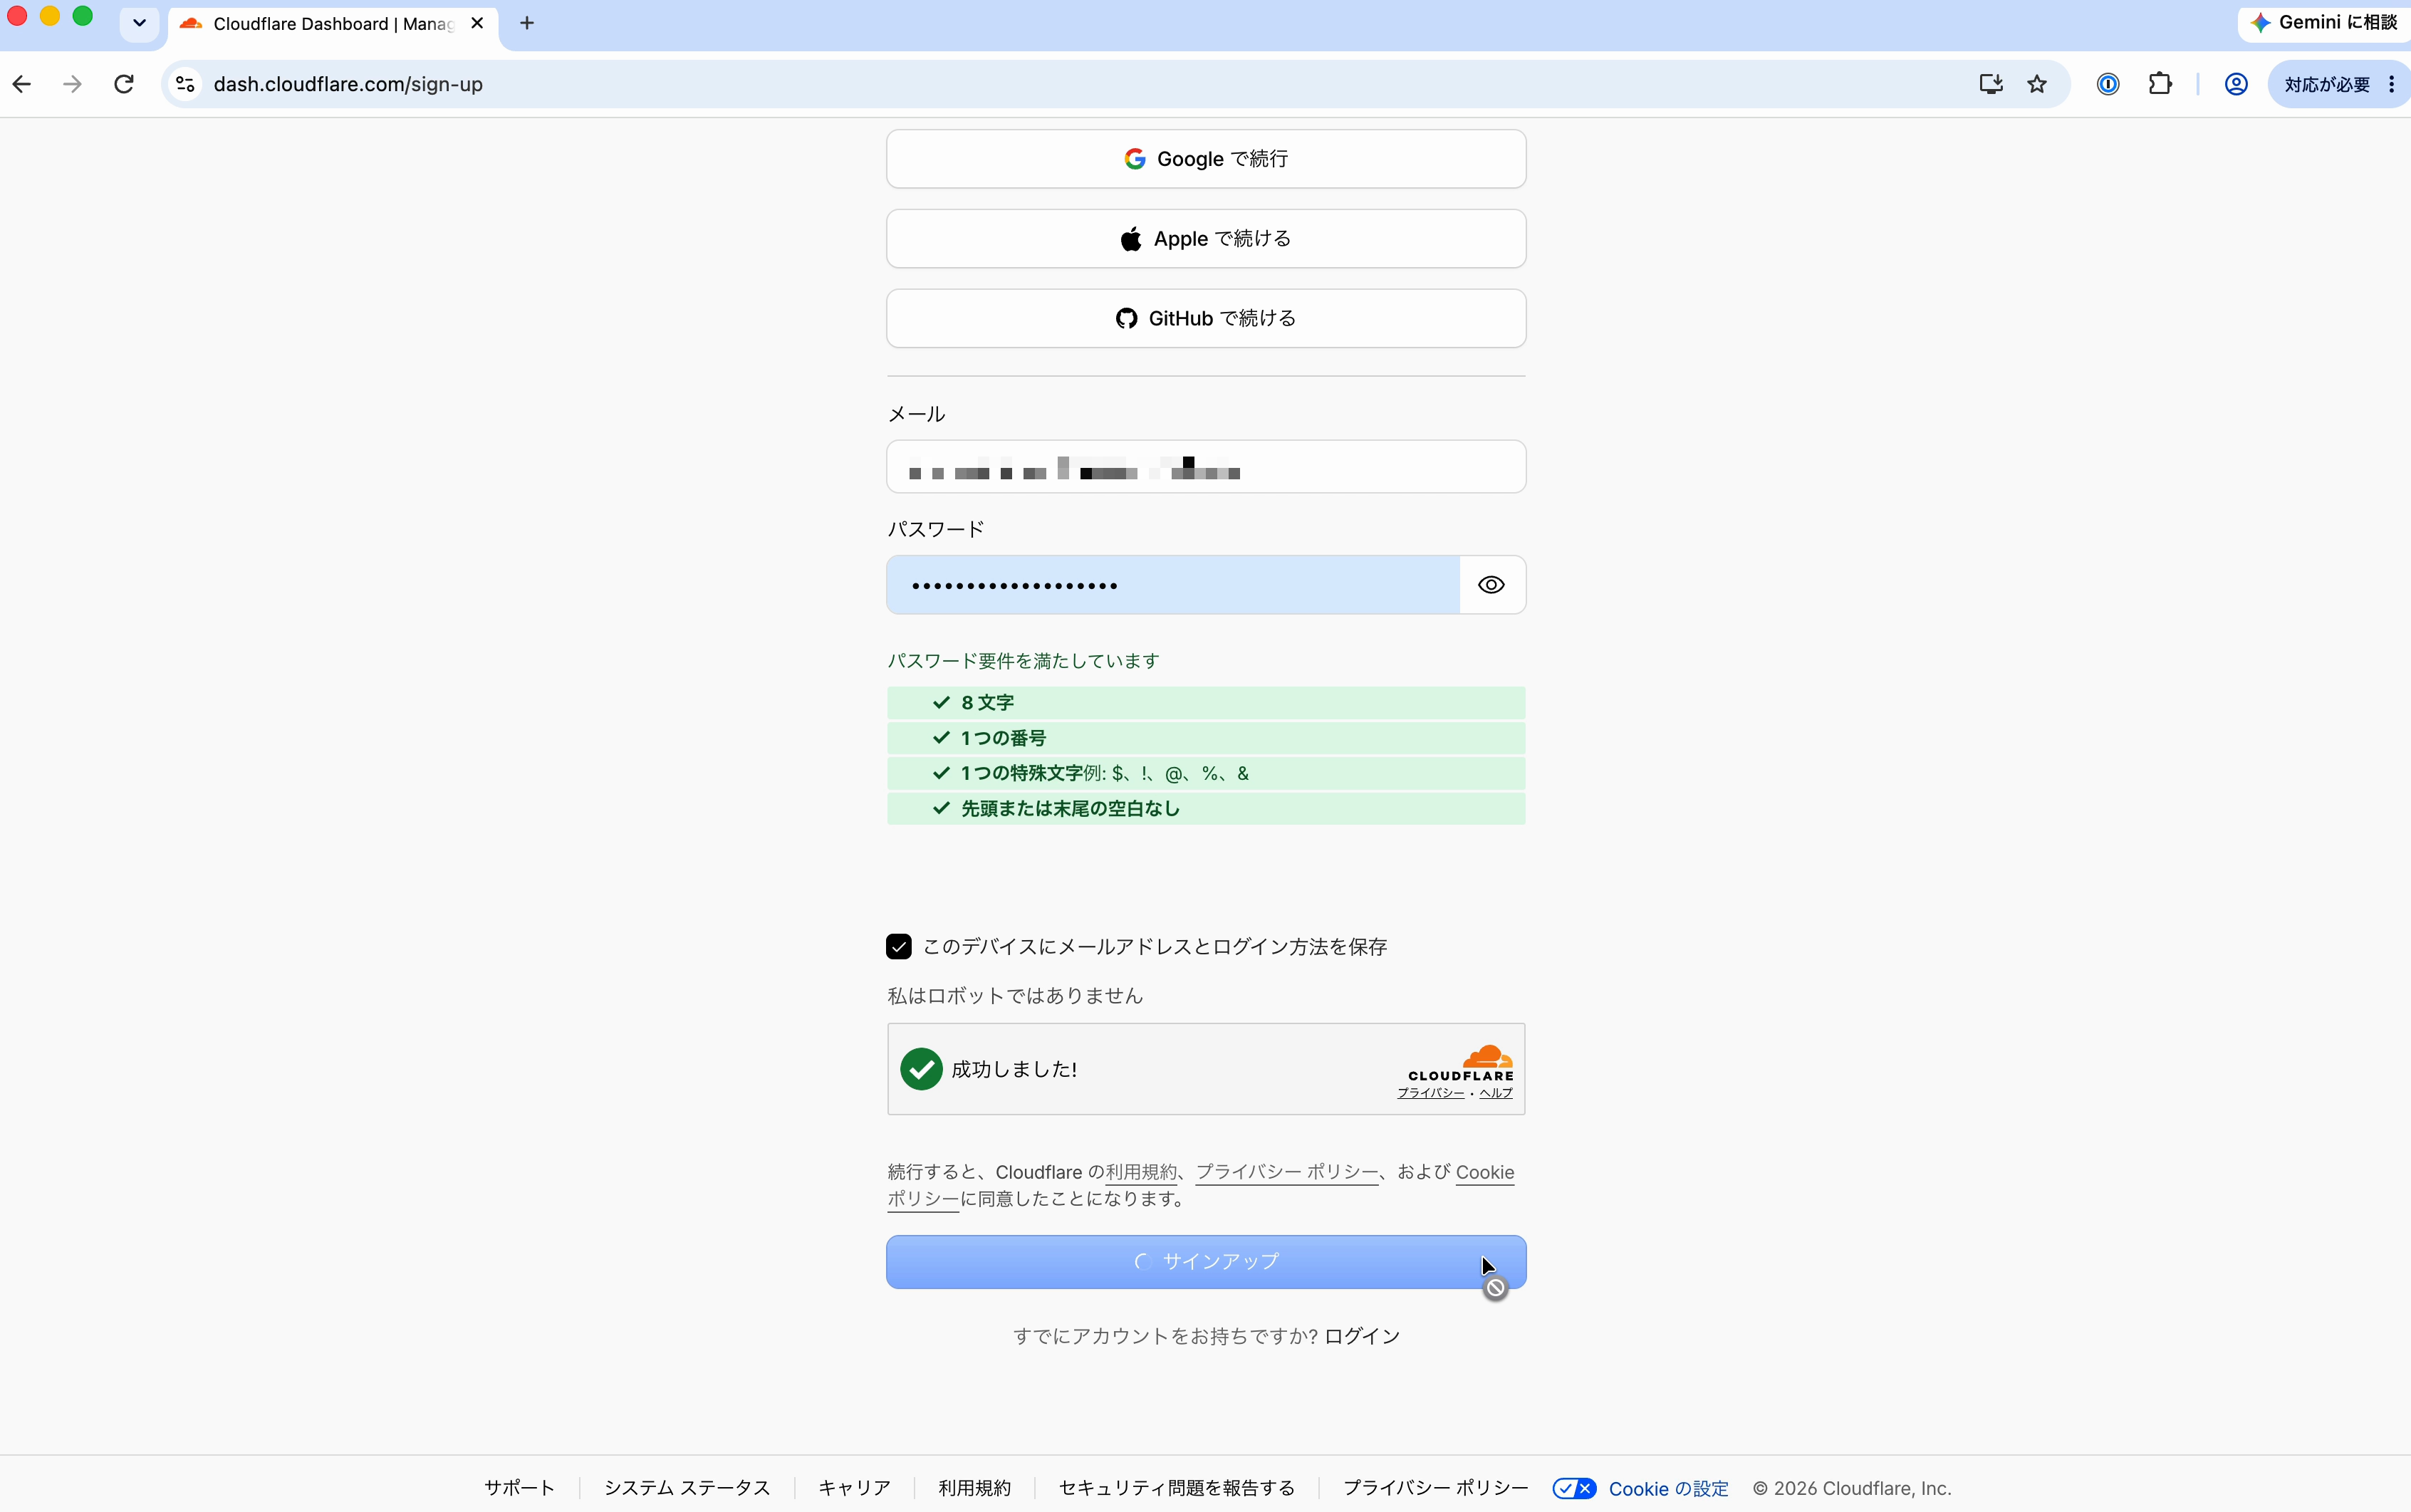Click the ログイン link

point(1362,1336)
